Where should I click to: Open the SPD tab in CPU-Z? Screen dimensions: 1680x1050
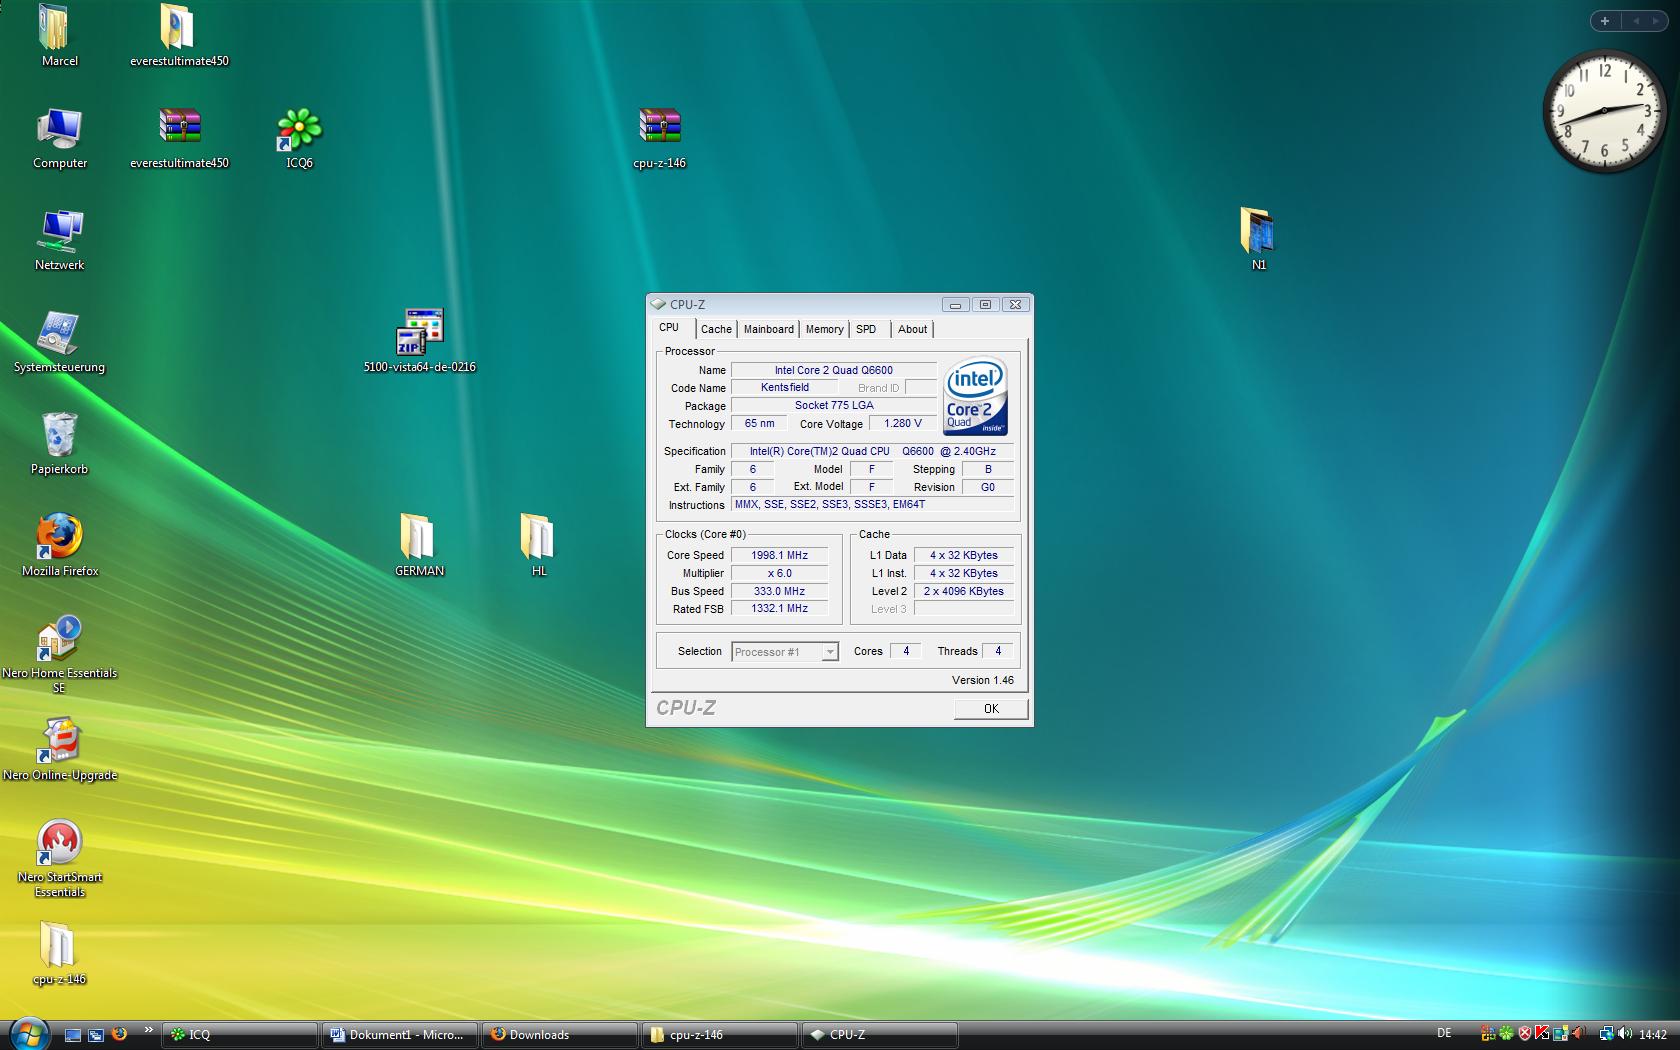click(x=866, y=329)
